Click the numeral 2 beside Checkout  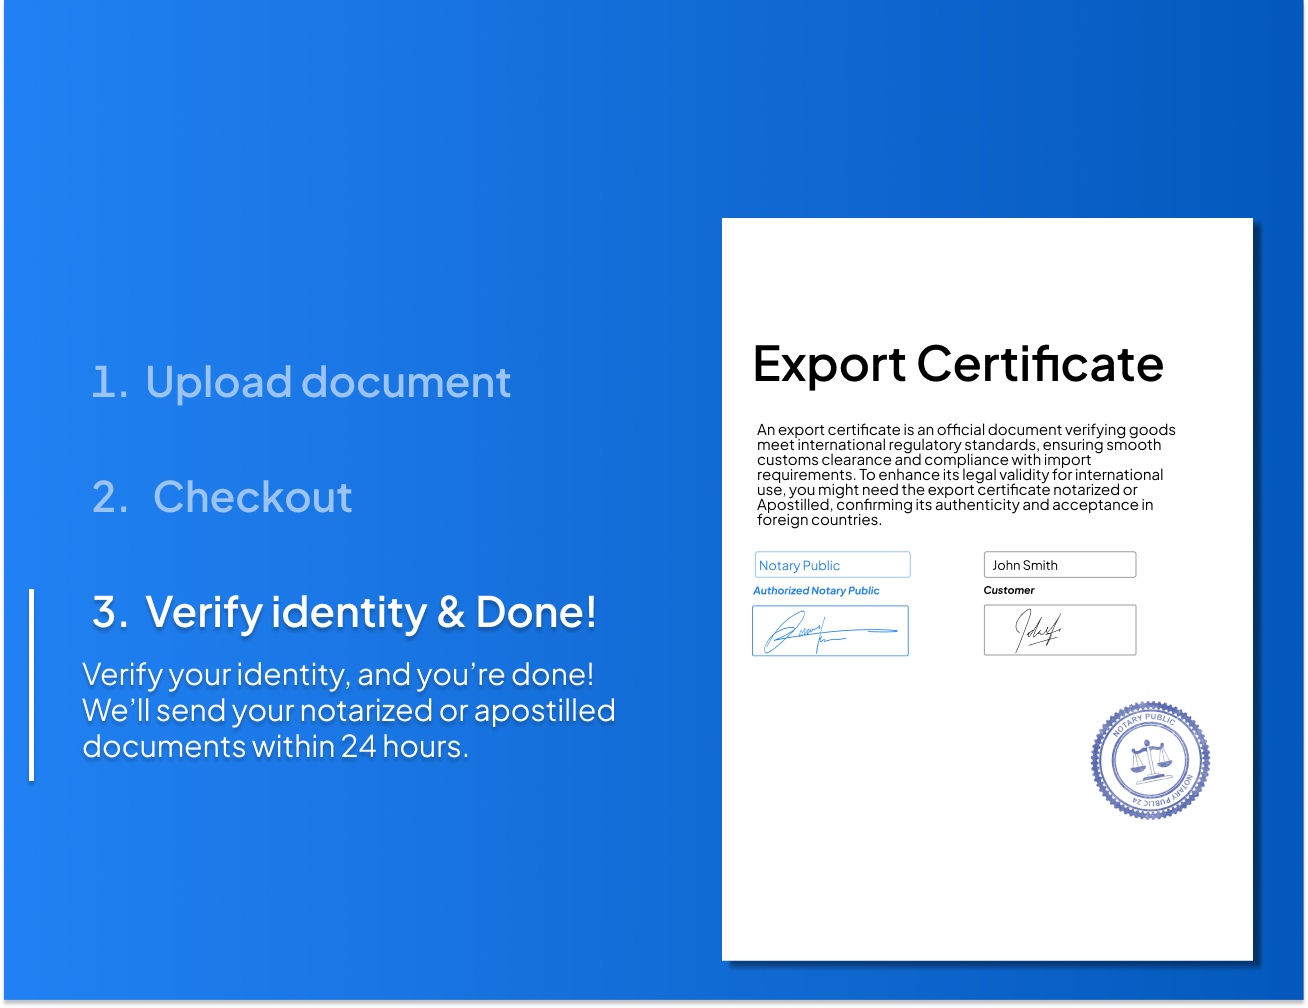[x=108, y=497]
